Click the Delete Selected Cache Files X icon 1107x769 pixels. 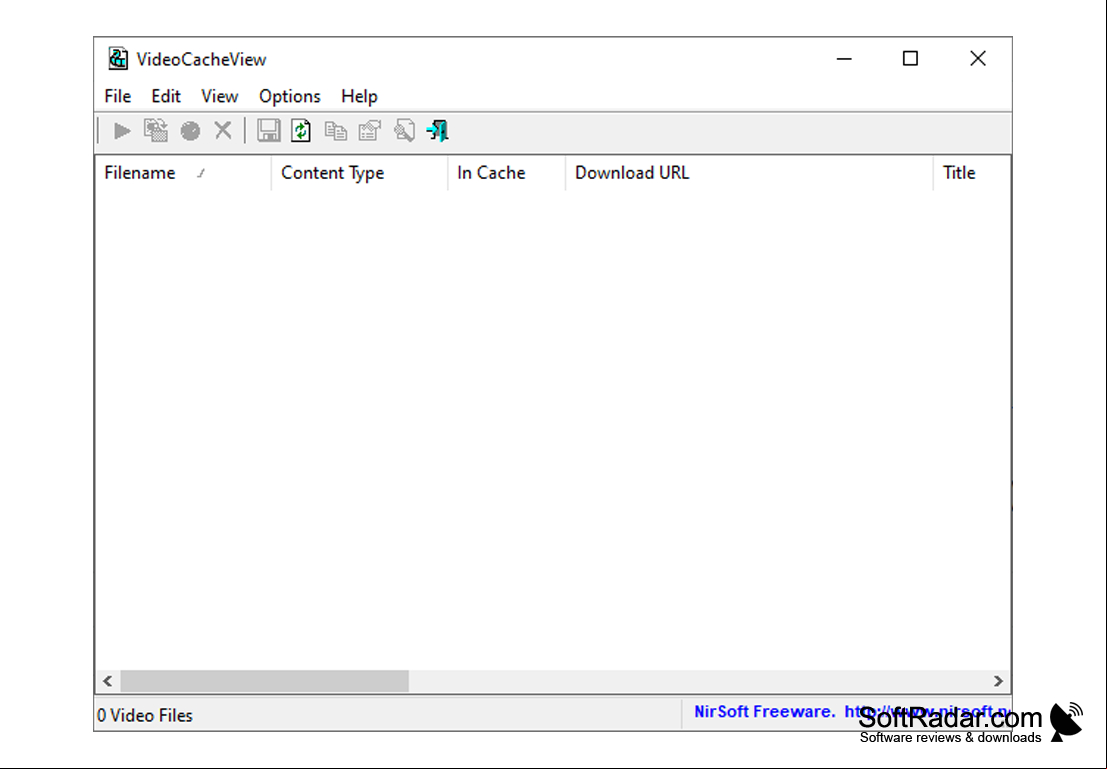click(x=223, y=130)
